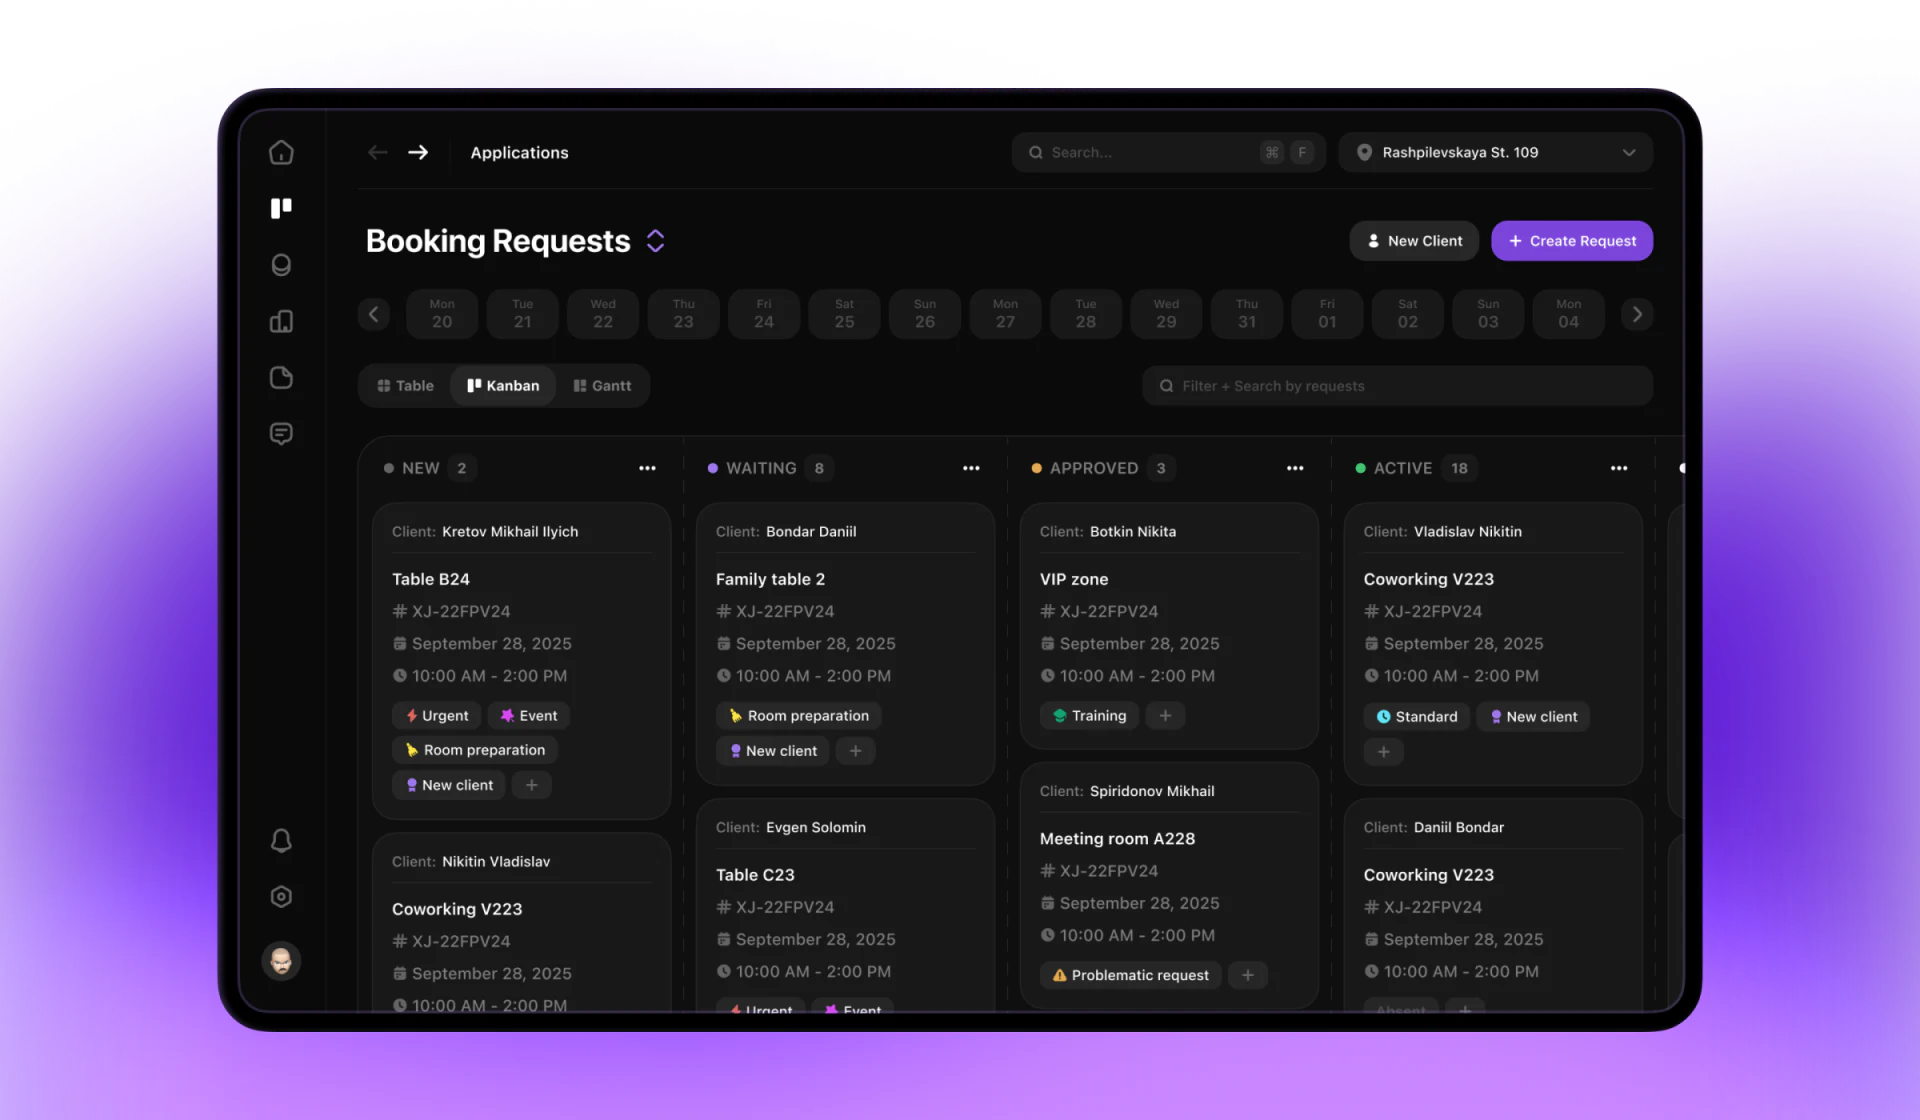Screen dimensions: 1920x1120
Task: Select date Tue 28 in calendar strip
Action: coord(1086,314)
